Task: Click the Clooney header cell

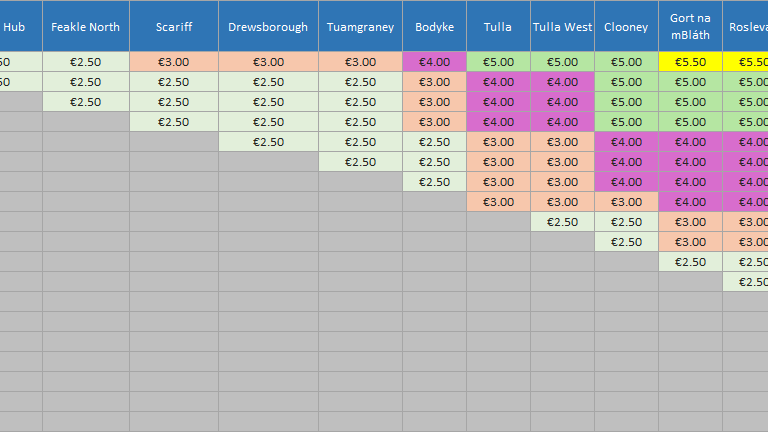Action: pyautogui.click(x=626, y=26)
